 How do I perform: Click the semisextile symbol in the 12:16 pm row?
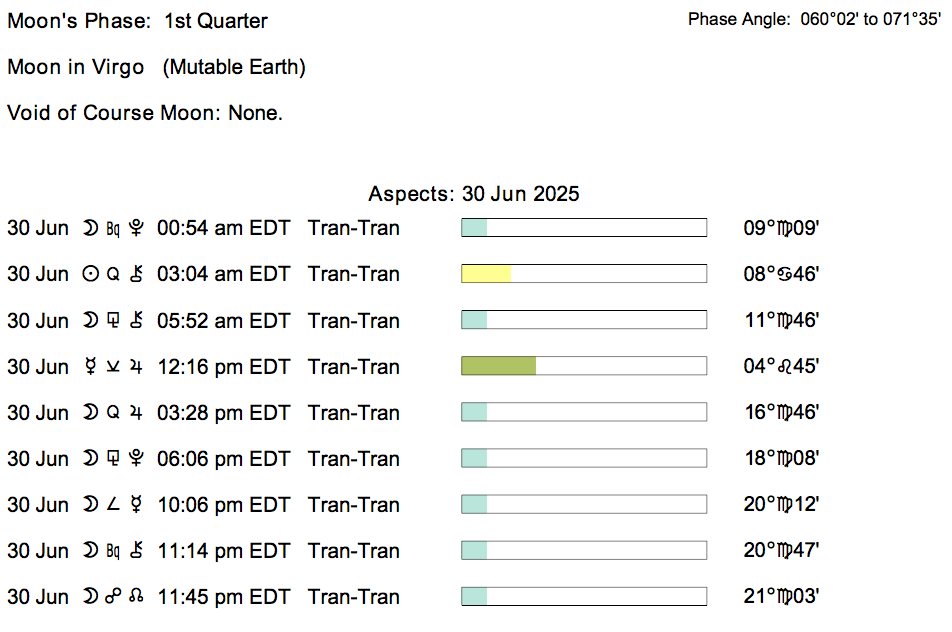pos(113,367)
